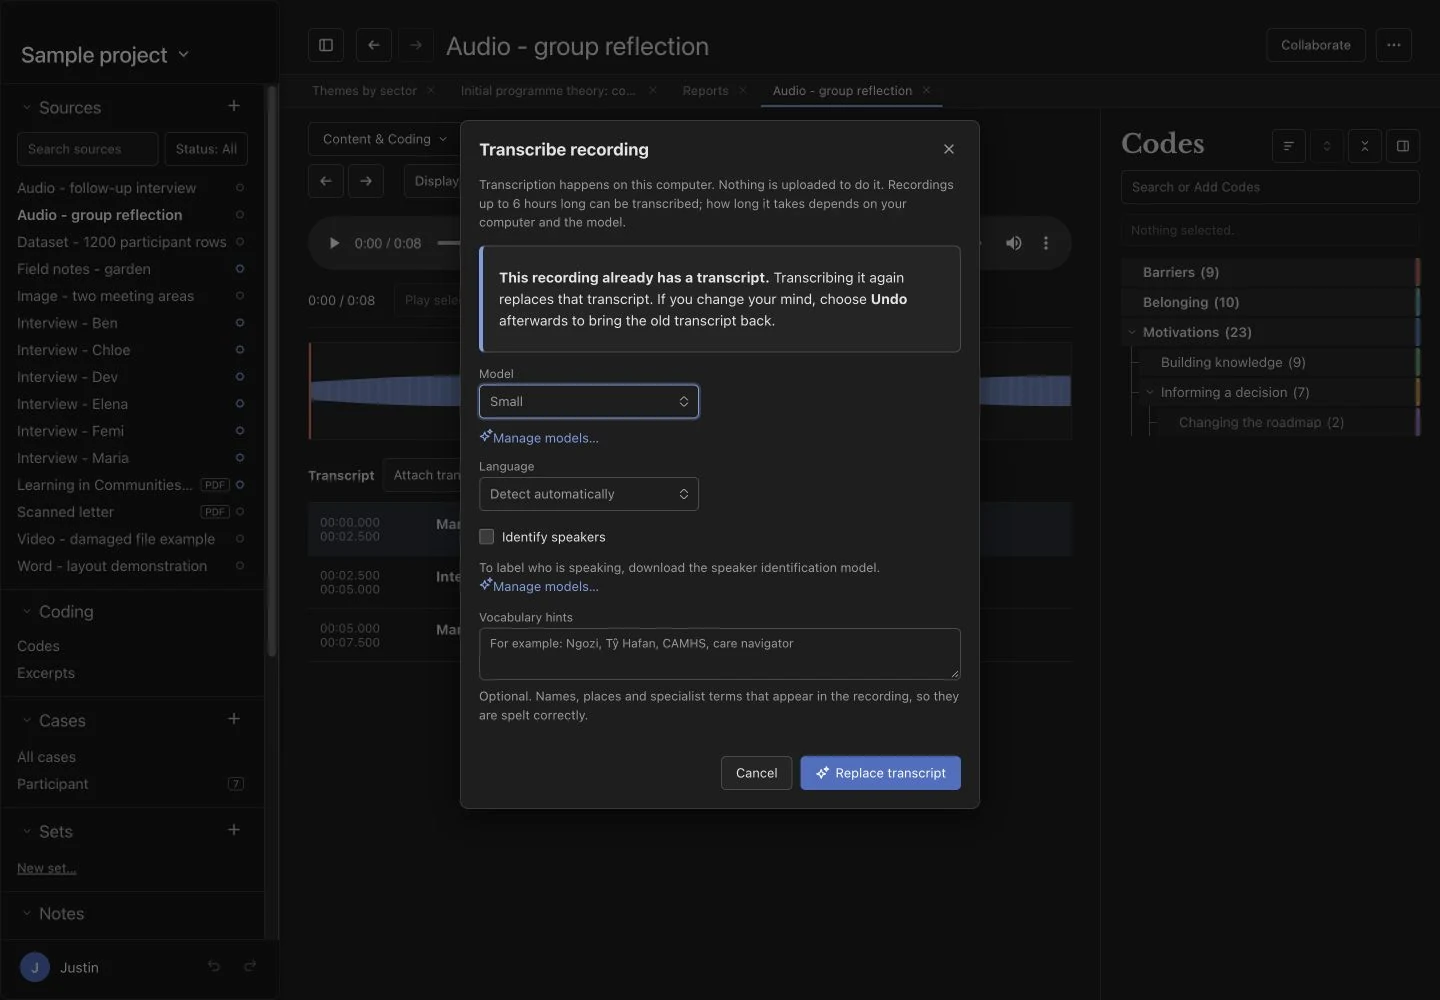Image resolution: width=1440 pixels, height=1000 pixels.
Task: Collapse the Motivations code group
Action: coord(1132,332)
